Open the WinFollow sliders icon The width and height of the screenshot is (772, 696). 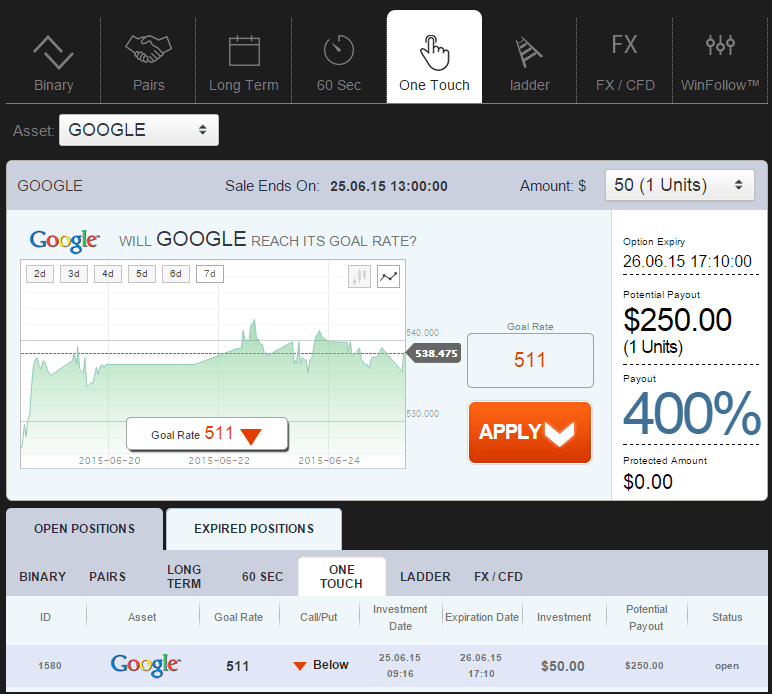[720, 45]
